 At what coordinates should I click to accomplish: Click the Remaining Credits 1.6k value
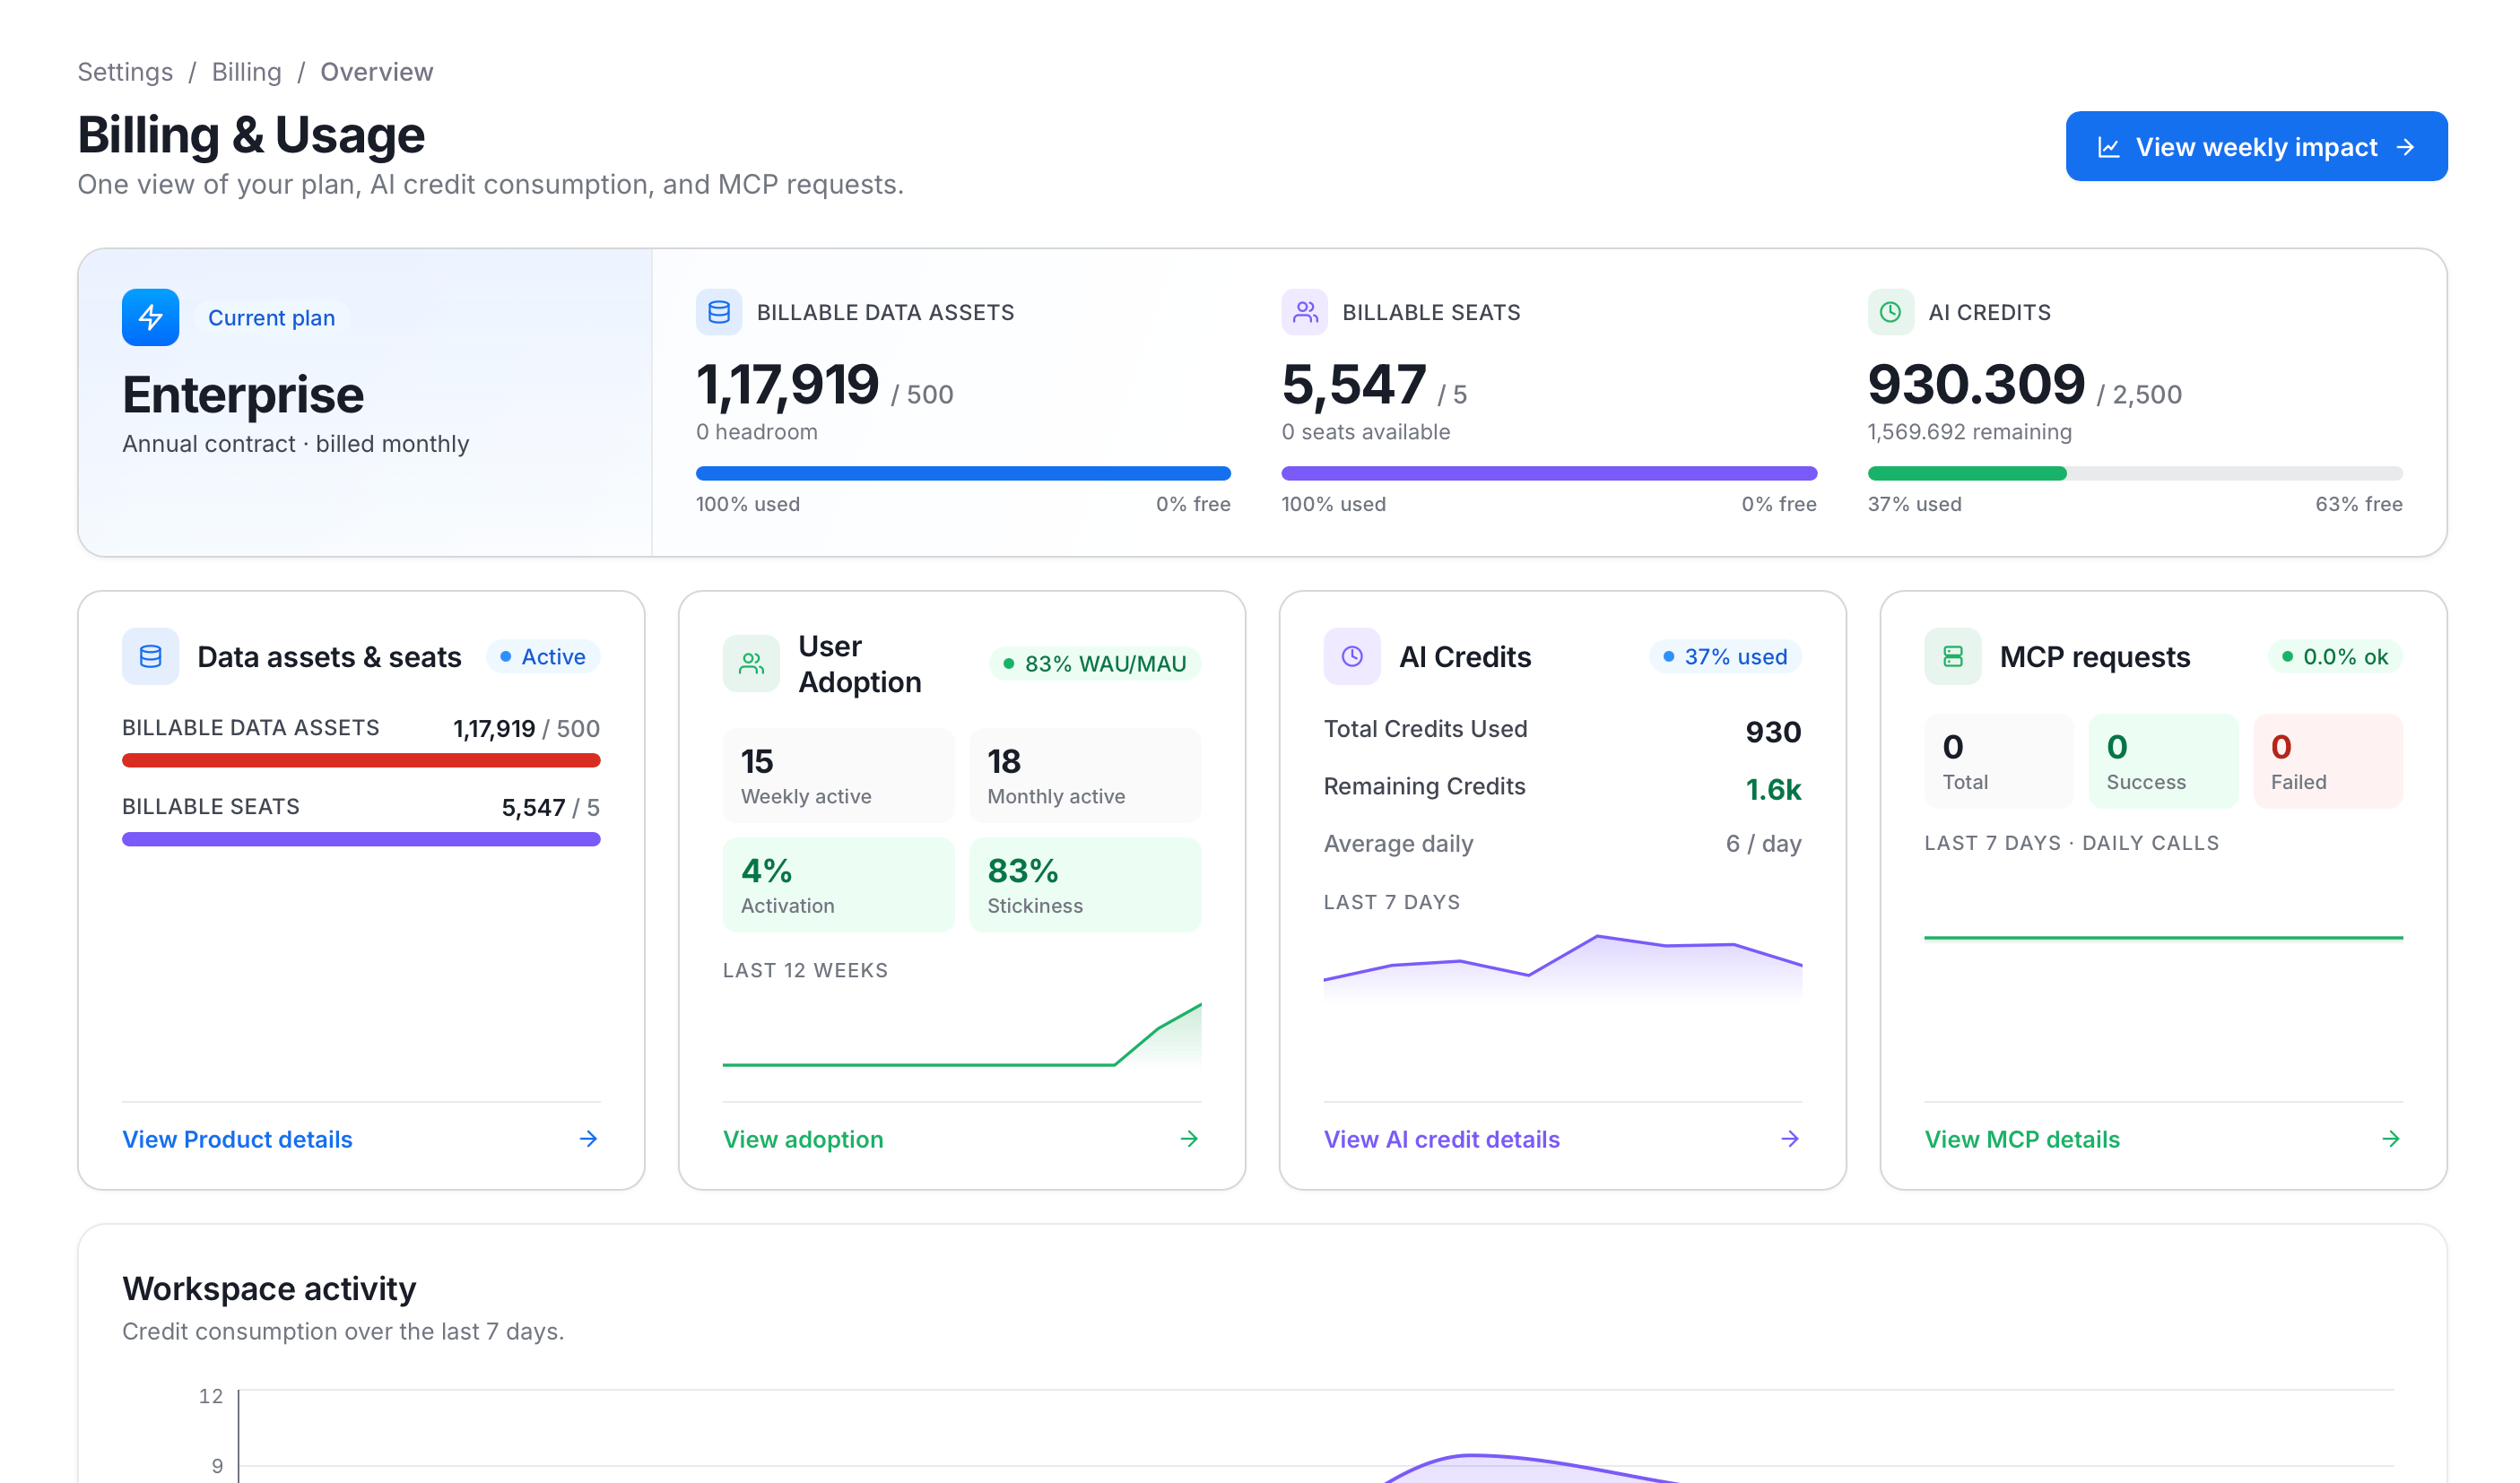[1773, 790]
